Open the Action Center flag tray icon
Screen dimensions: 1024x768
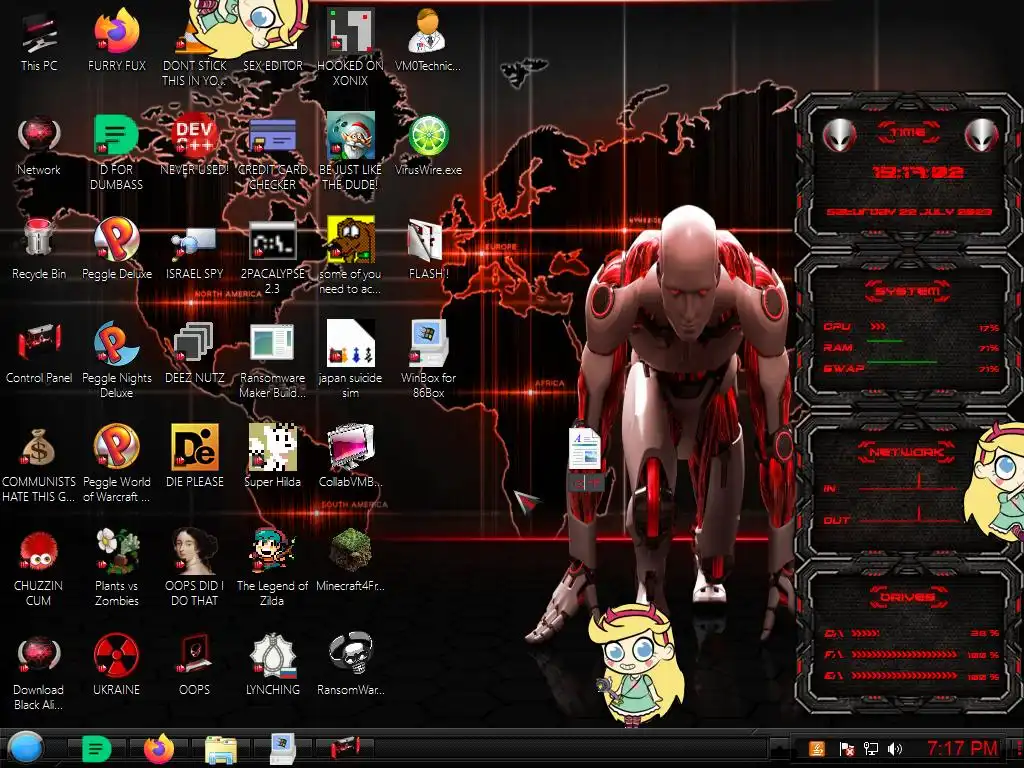point(846,749)
